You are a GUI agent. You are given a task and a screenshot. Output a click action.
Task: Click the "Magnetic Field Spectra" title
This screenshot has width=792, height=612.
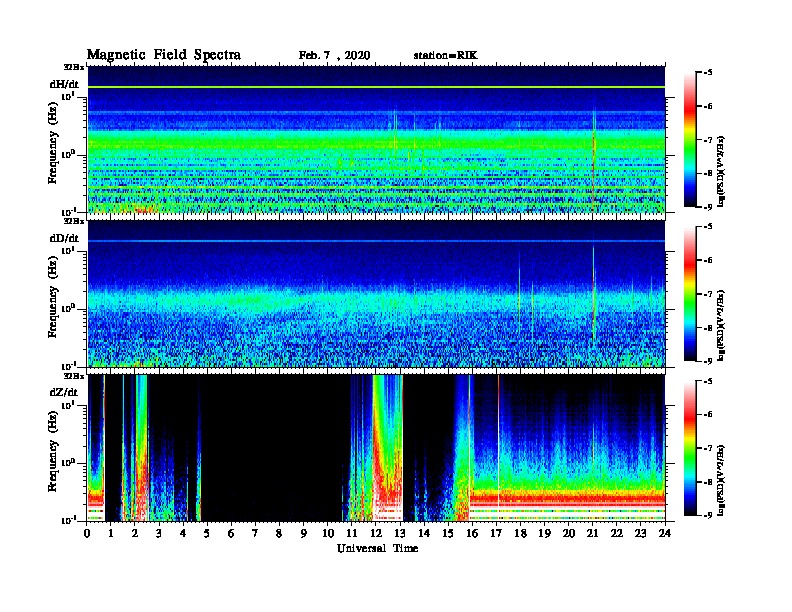pos(164,55)
